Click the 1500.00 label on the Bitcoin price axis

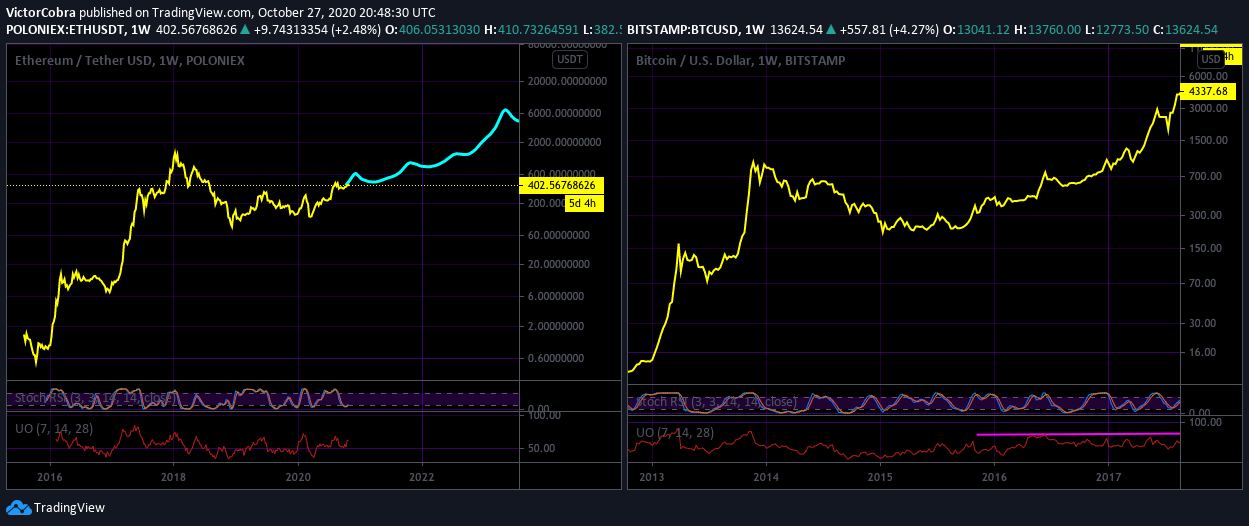1206,140
